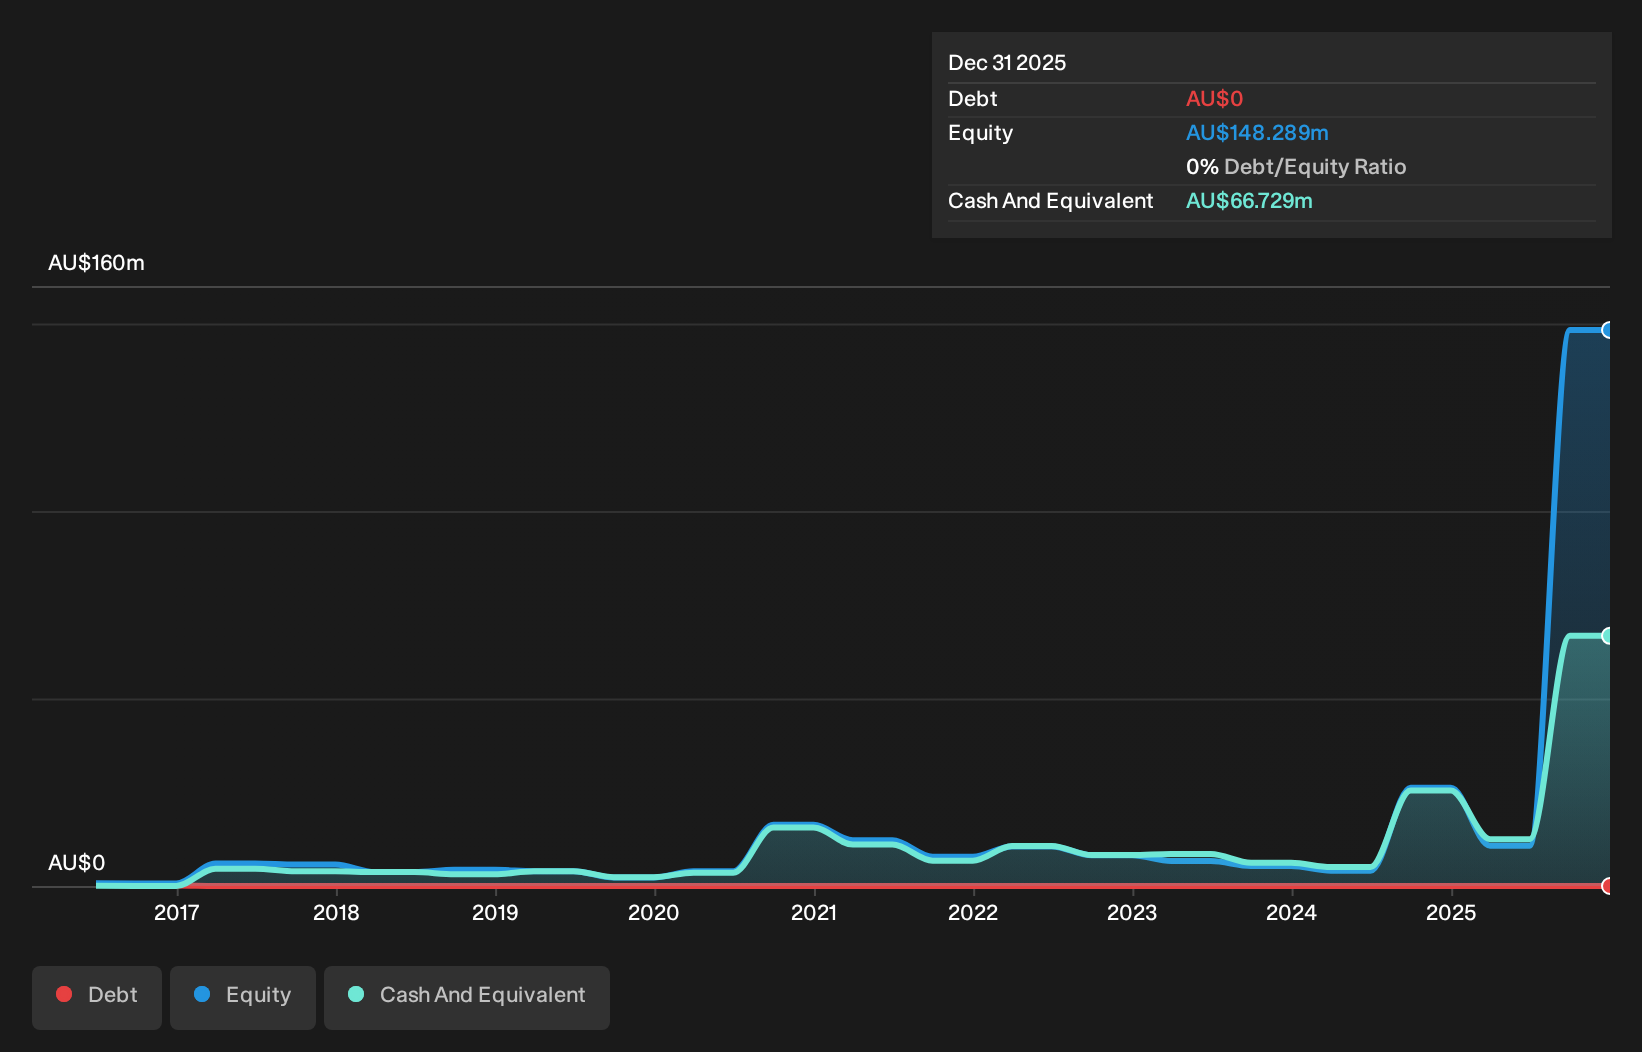
Task: Select the AU$148.289m equity value
Action: coord(1257,133)
